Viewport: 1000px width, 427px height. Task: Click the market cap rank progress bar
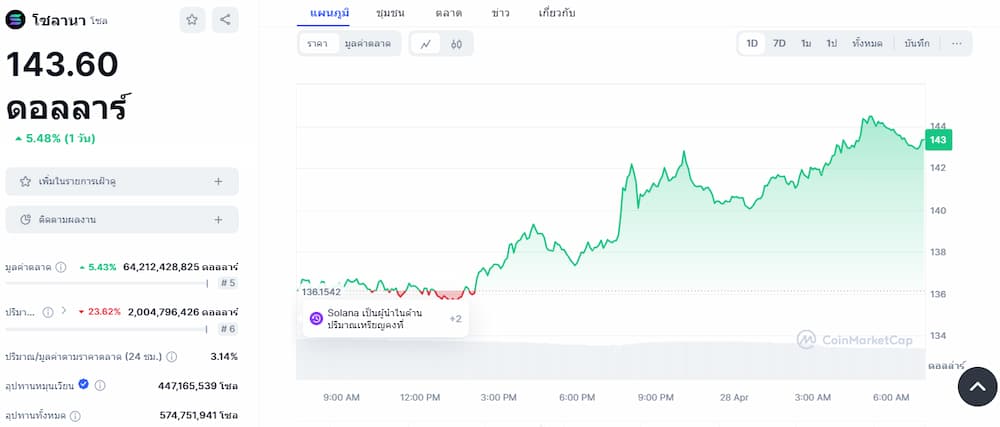[x=107, y=284]
